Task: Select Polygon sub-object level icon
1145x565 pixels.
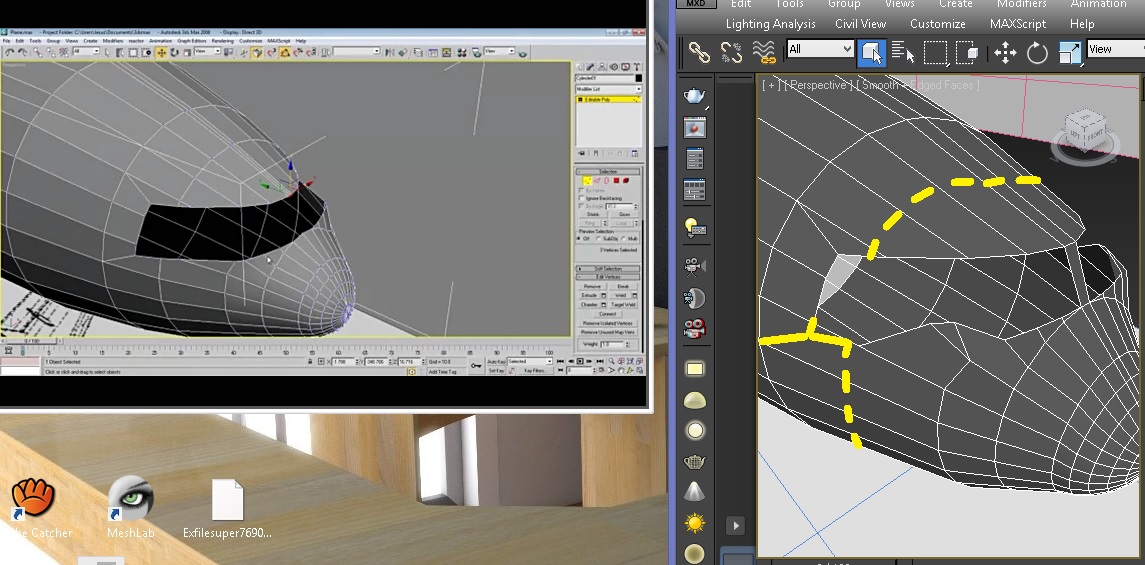Action: (x=616, y=180)
